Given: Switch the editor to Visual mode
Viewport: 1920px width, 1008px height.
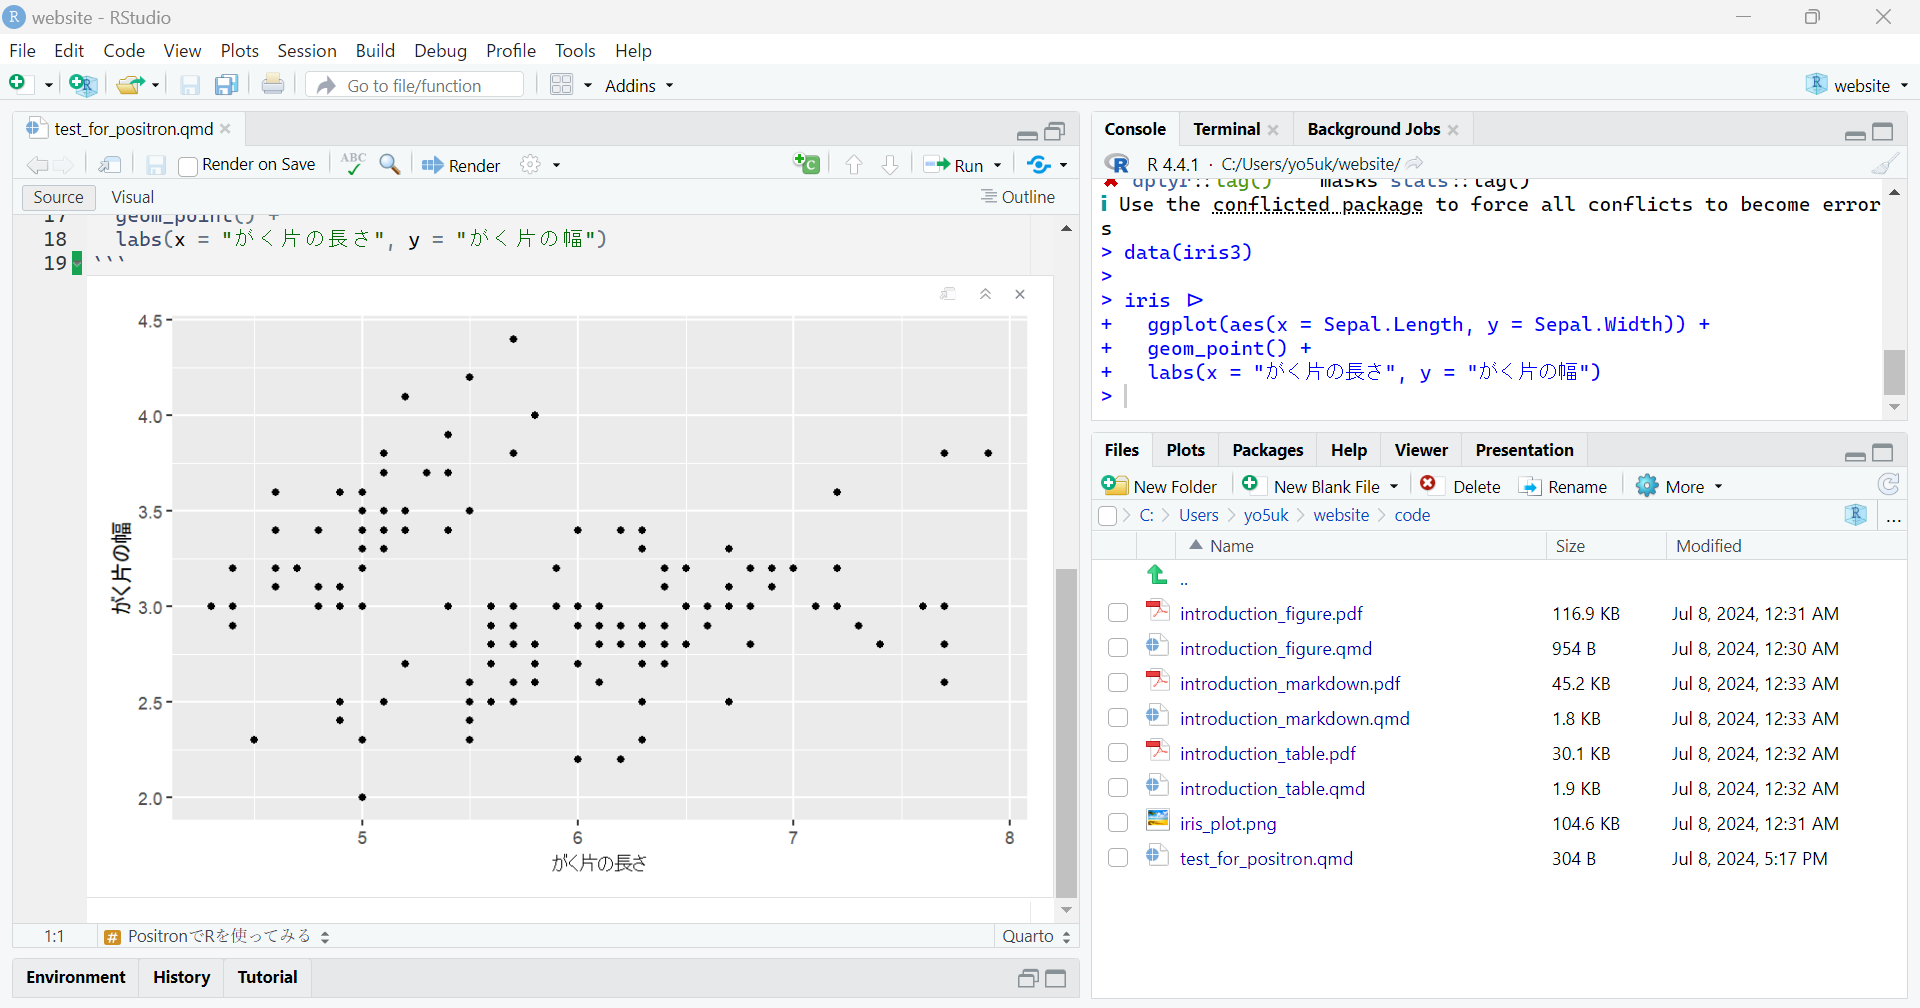Looking at the screenshot, I should [x=132, y=197].
